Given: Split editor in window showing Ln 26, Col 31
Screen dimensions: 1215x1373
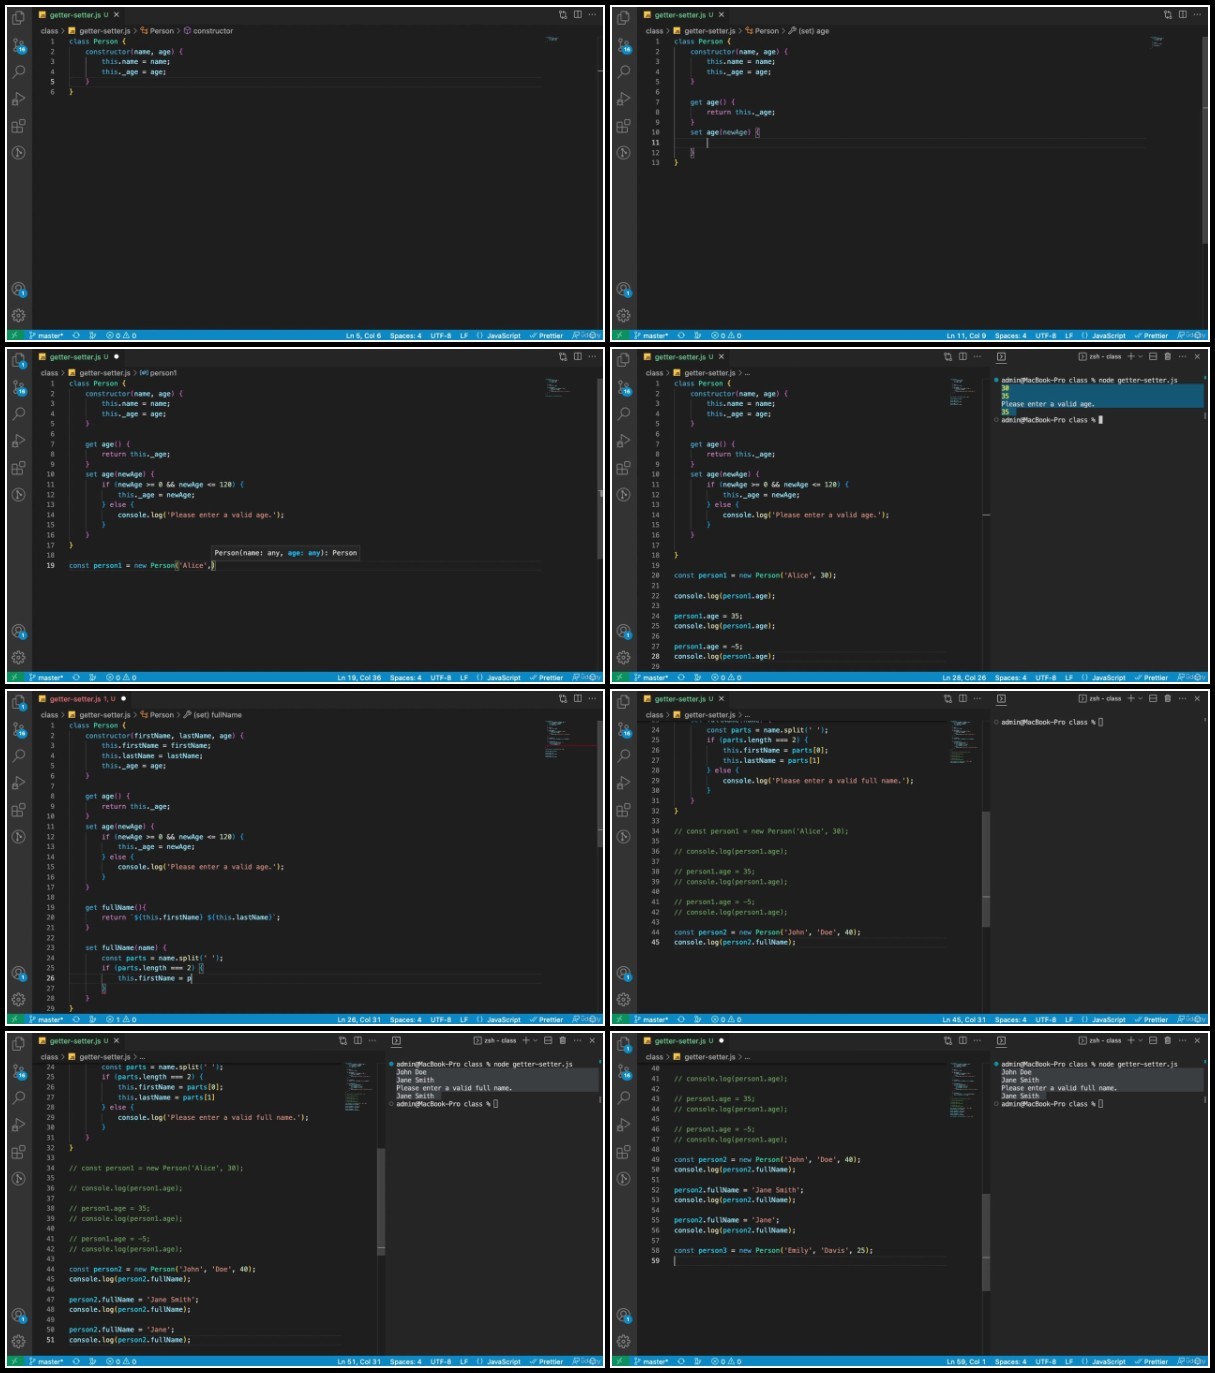Looking at the screenshot, I should point(577,699).
